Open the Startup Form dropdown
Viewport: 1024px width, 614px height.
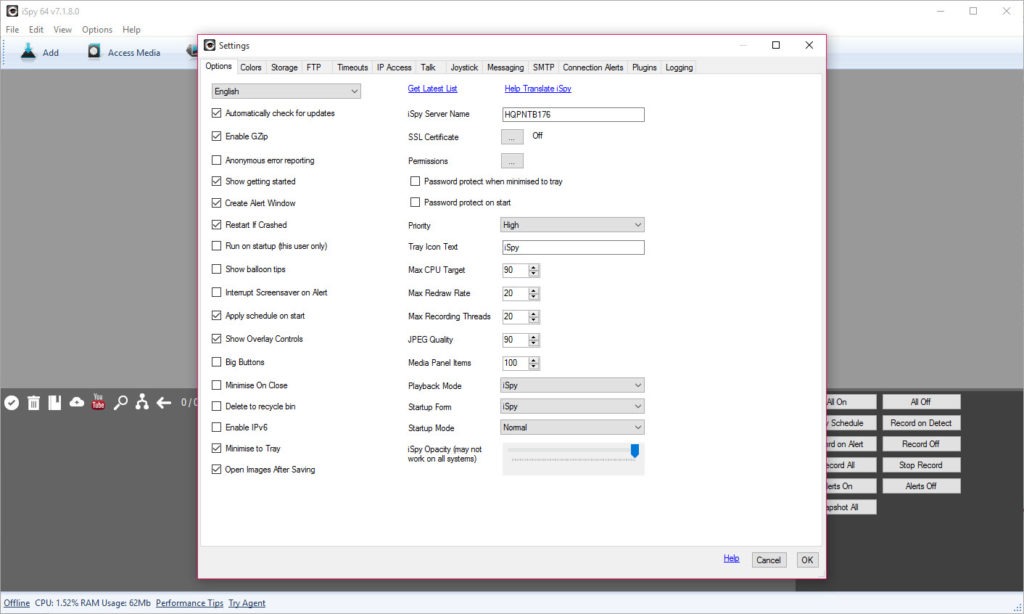pyautogui.click(x=572, y=406)
